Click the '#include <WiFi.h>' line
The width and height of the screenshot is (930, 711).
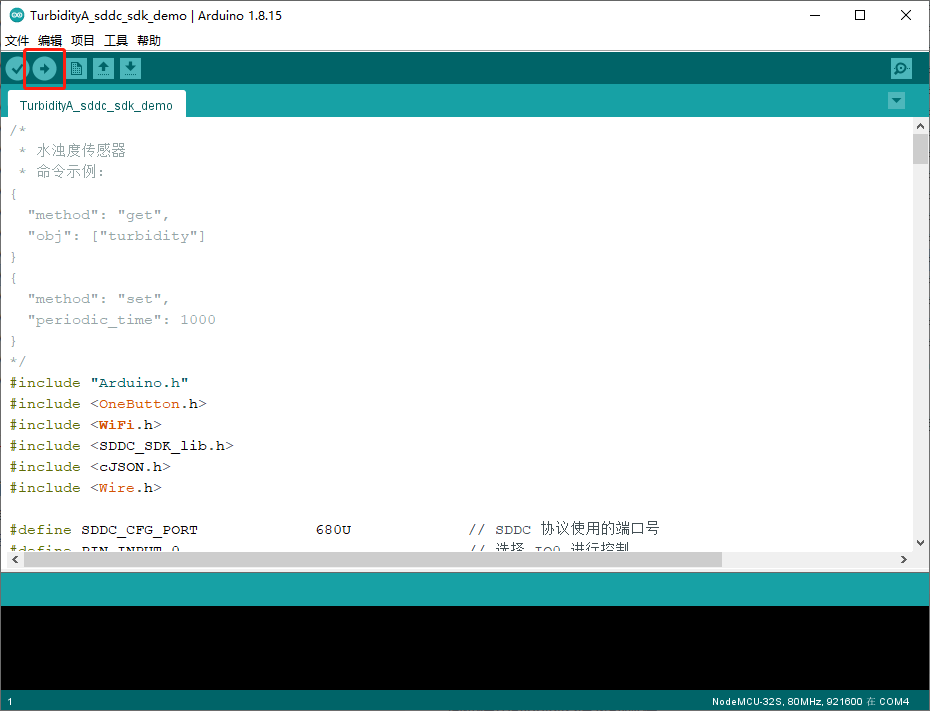[x=85, y=425]
